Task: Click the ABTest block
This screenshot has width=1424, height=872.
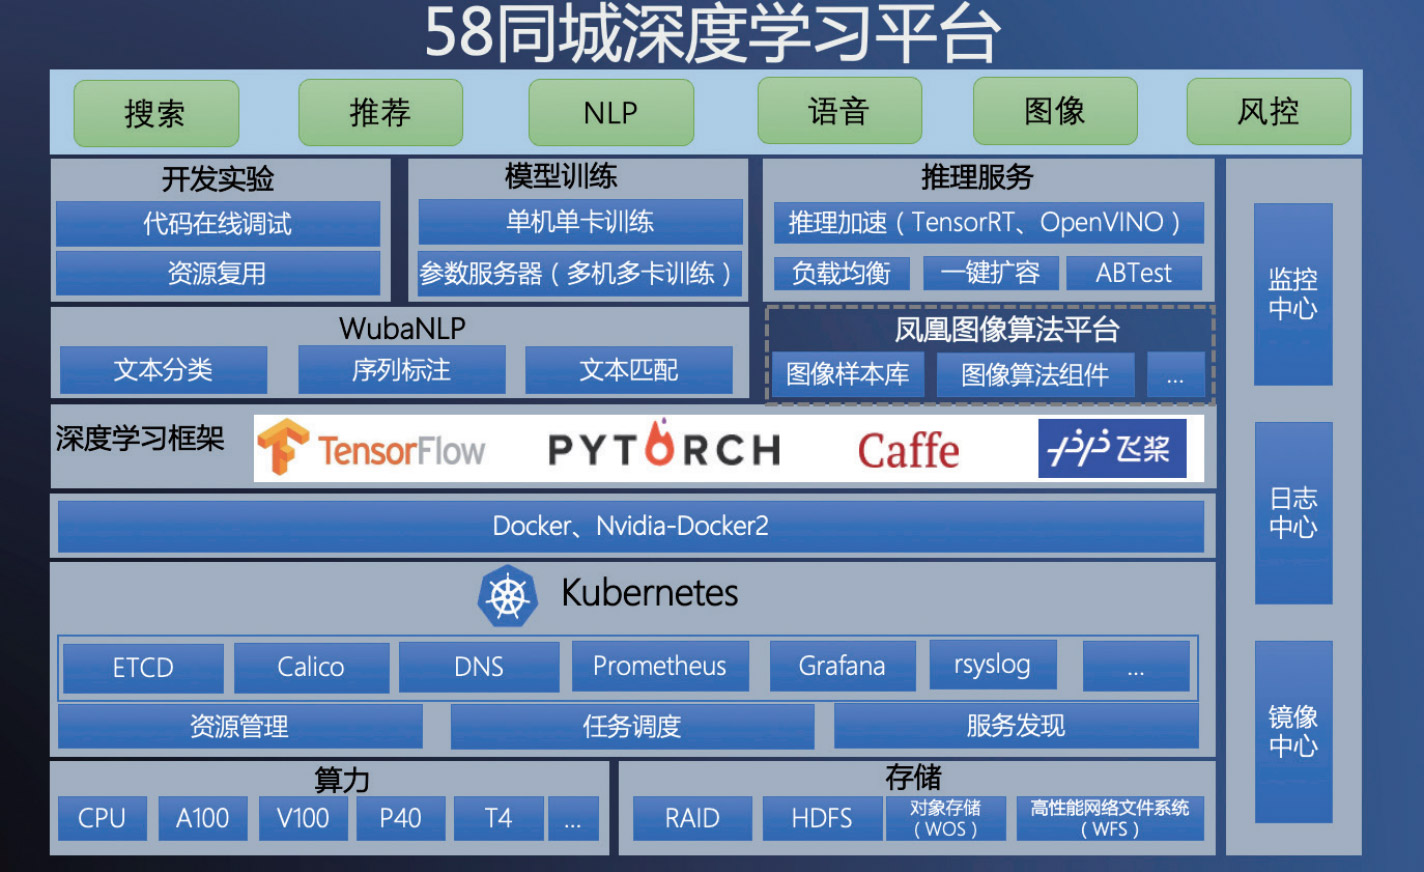Action: 1134,273
